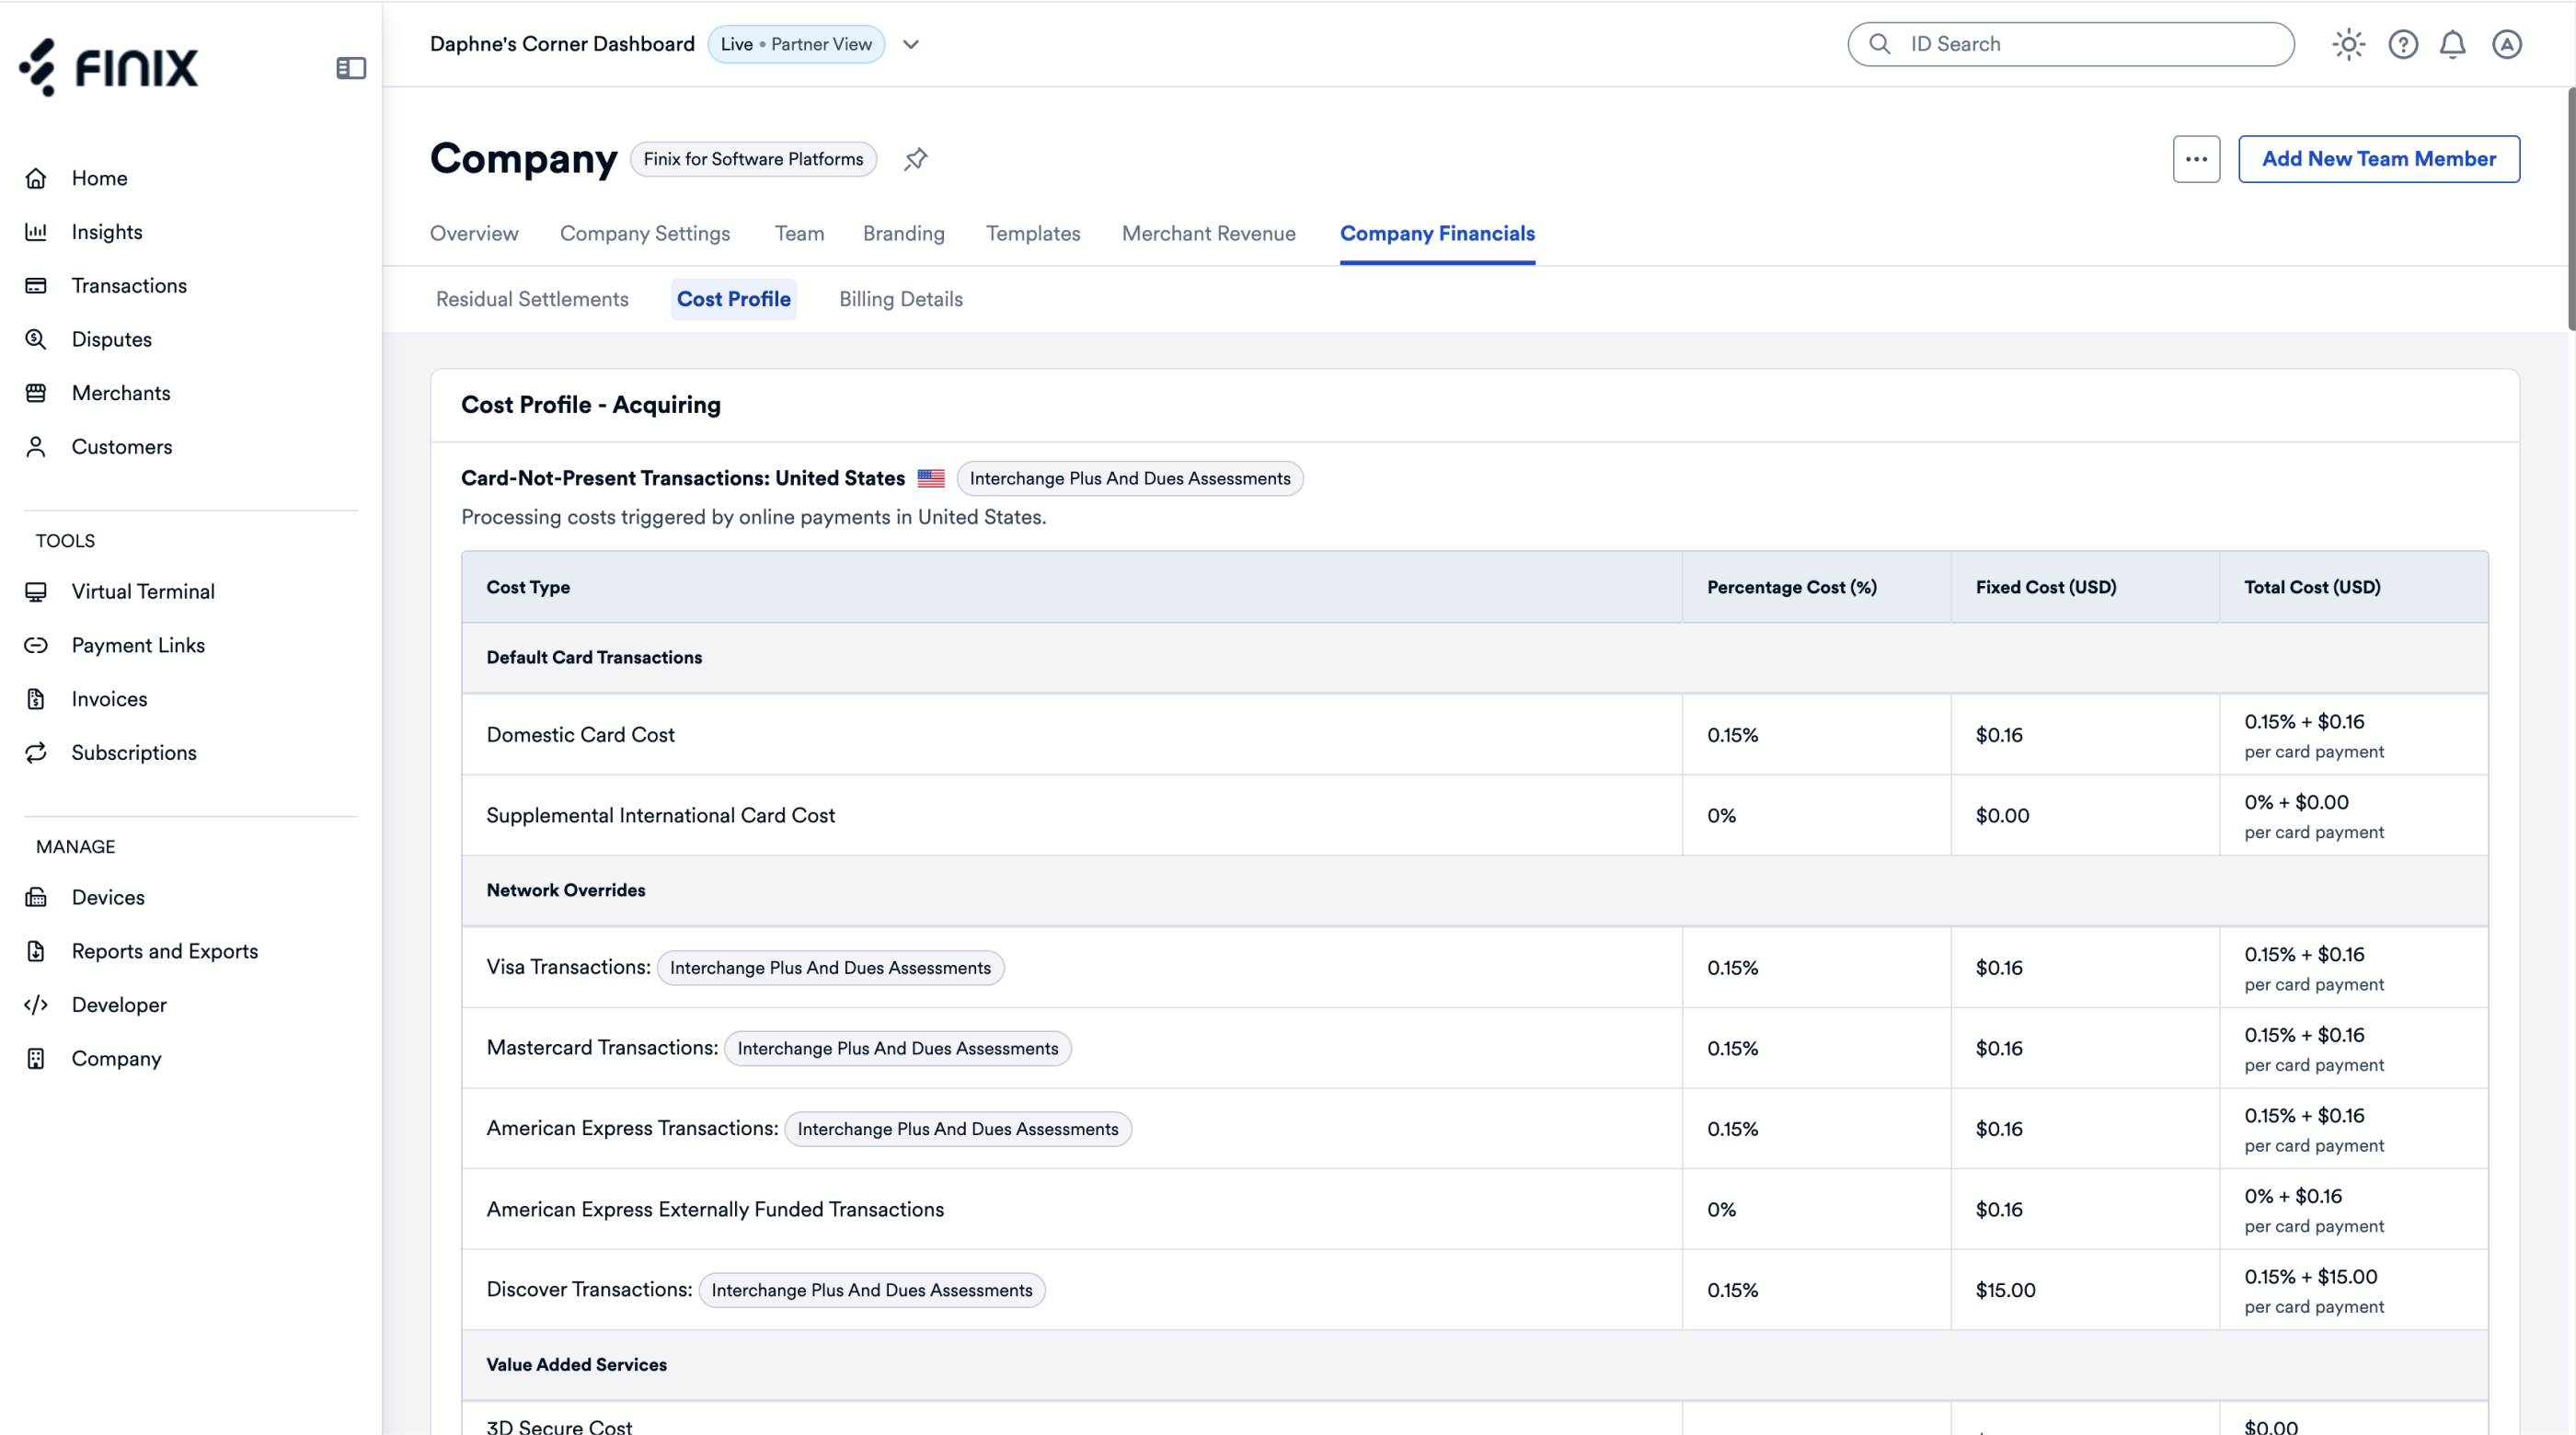Open Transactions from the sidebar

pos(129,286)
